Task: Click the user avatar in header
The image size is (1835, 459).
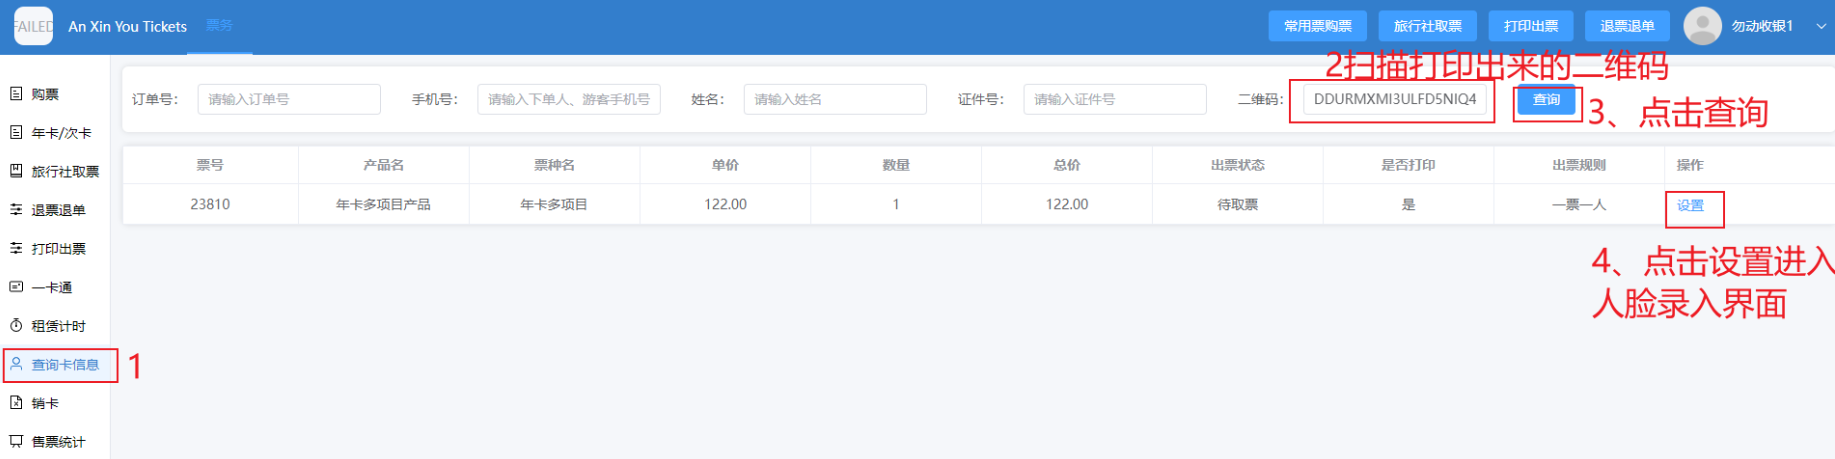Action: pyautogui.click(x=1702, y=26)
